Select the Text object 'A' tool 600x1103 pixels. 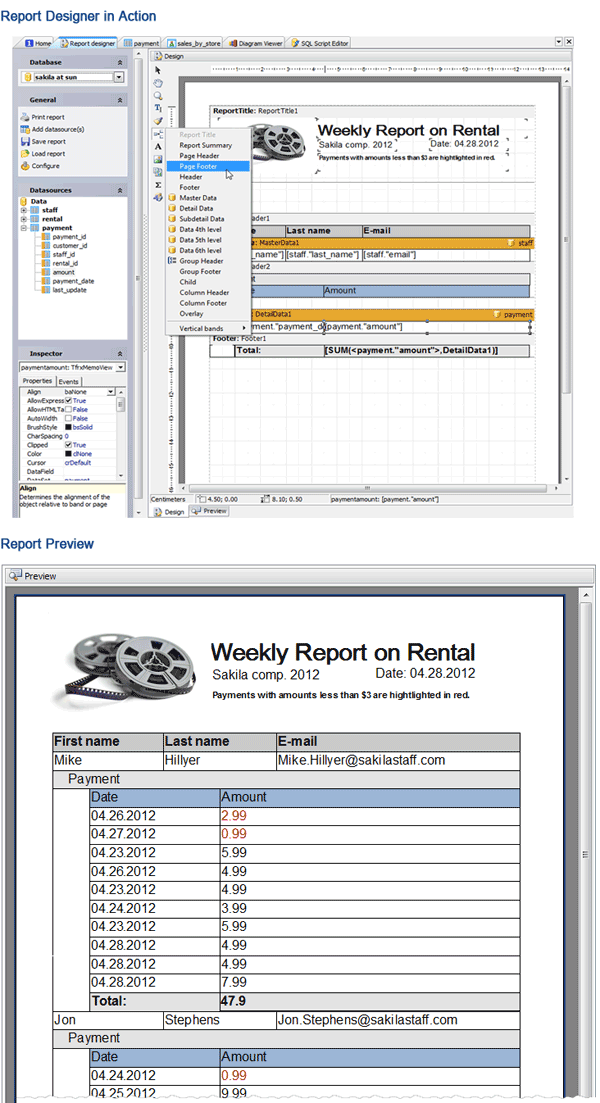pyautogui.click(x=158, y=146)
